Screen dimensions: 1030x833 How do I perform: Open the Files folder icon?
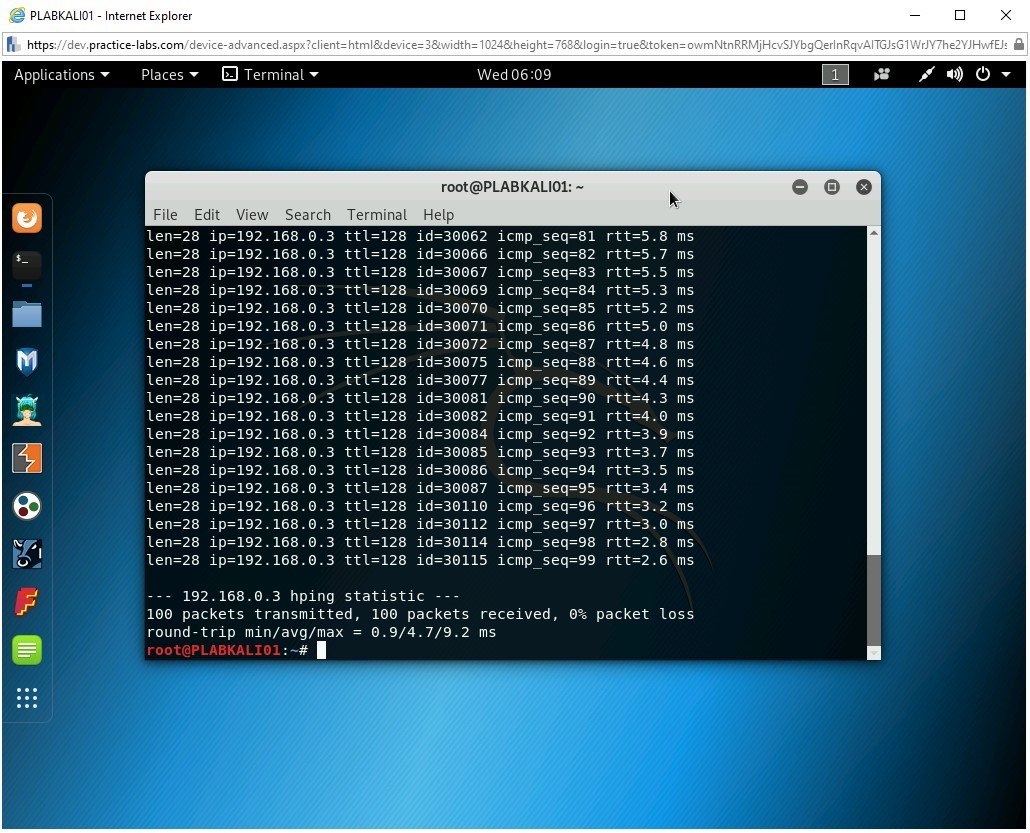pyautogui.click(x=27, y=314)
